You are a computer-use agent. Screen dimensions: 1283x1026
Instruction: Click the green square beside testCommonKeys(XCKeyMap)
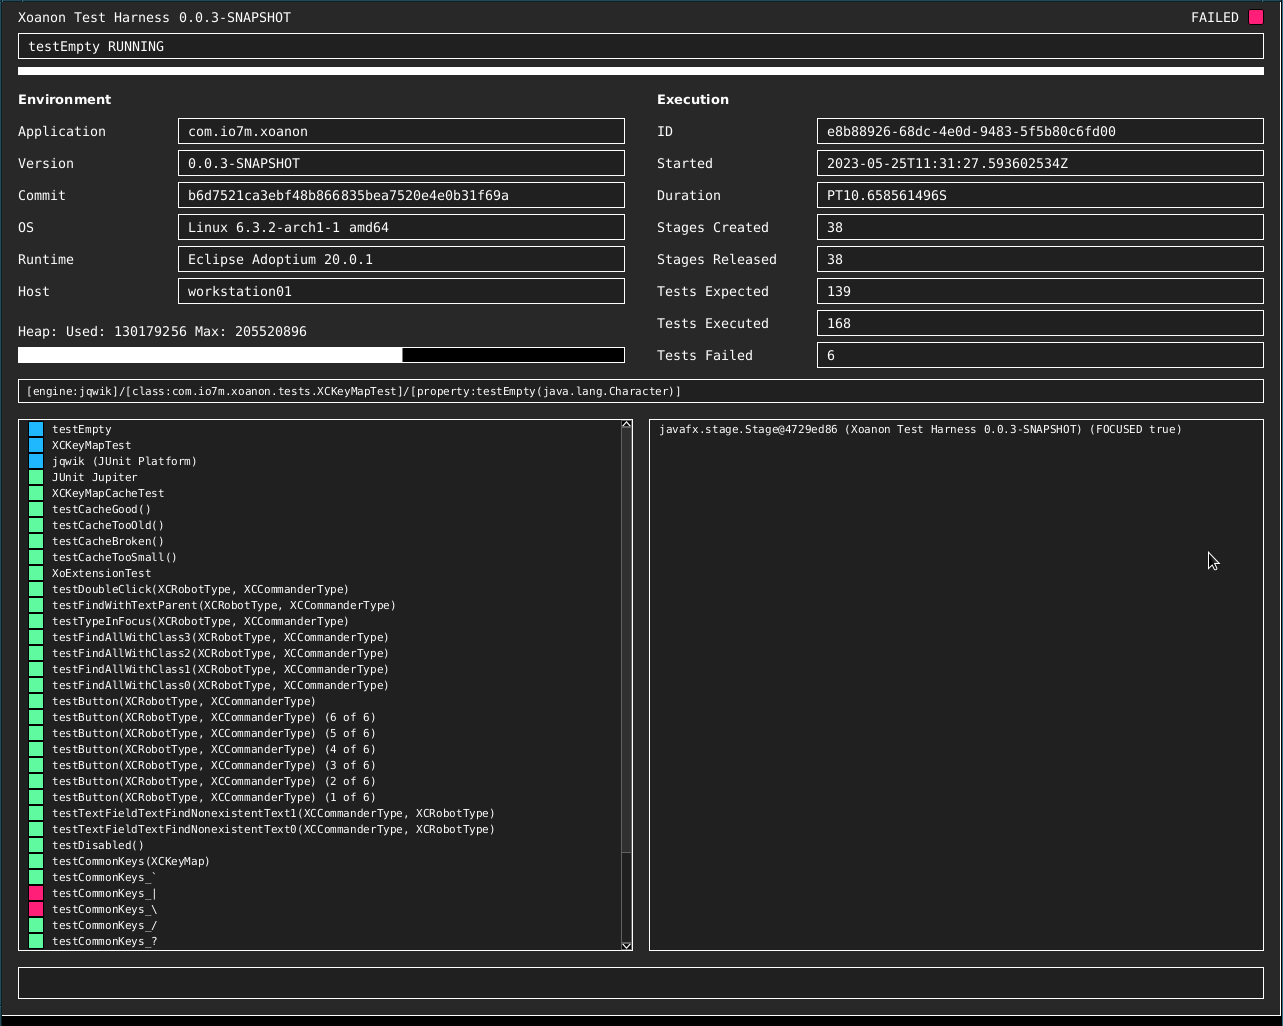[x=36, y=861]
